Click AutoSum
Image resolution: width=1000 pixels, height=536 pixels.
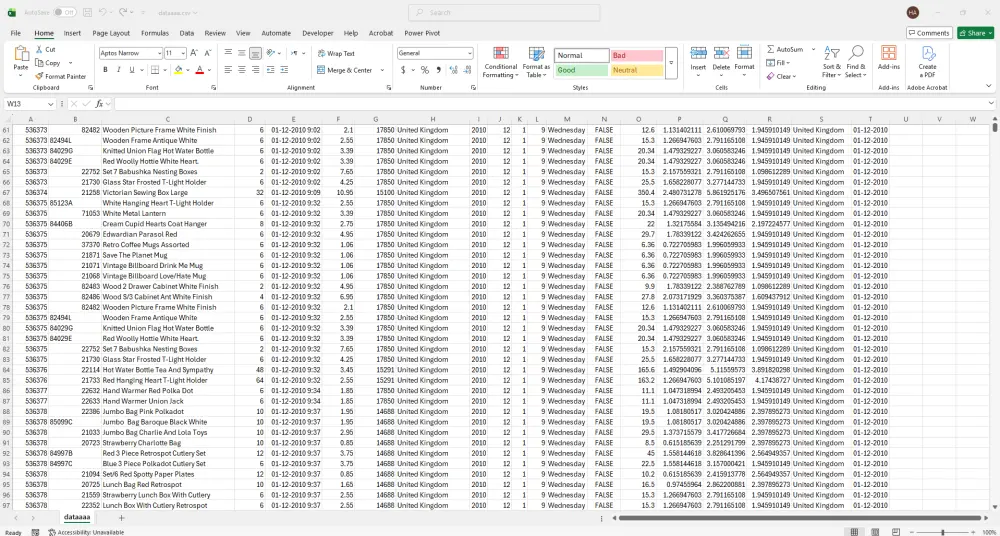(784, 49)
